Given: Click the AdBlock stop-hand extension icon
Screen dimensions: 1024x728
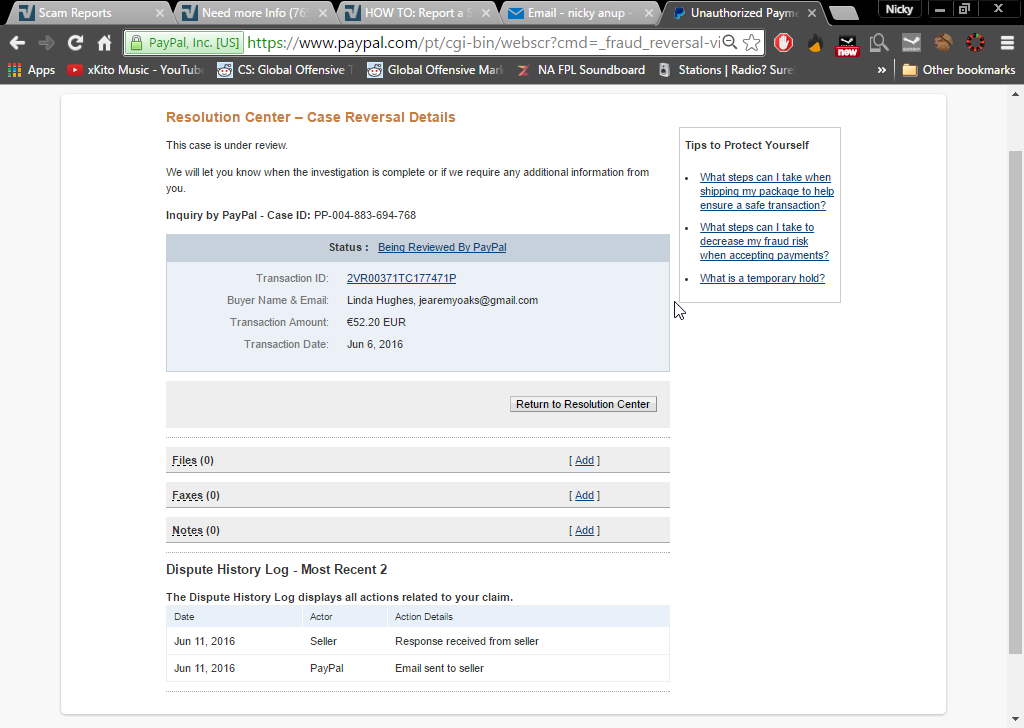Looking at the screenshot, I should click(783, 43).
